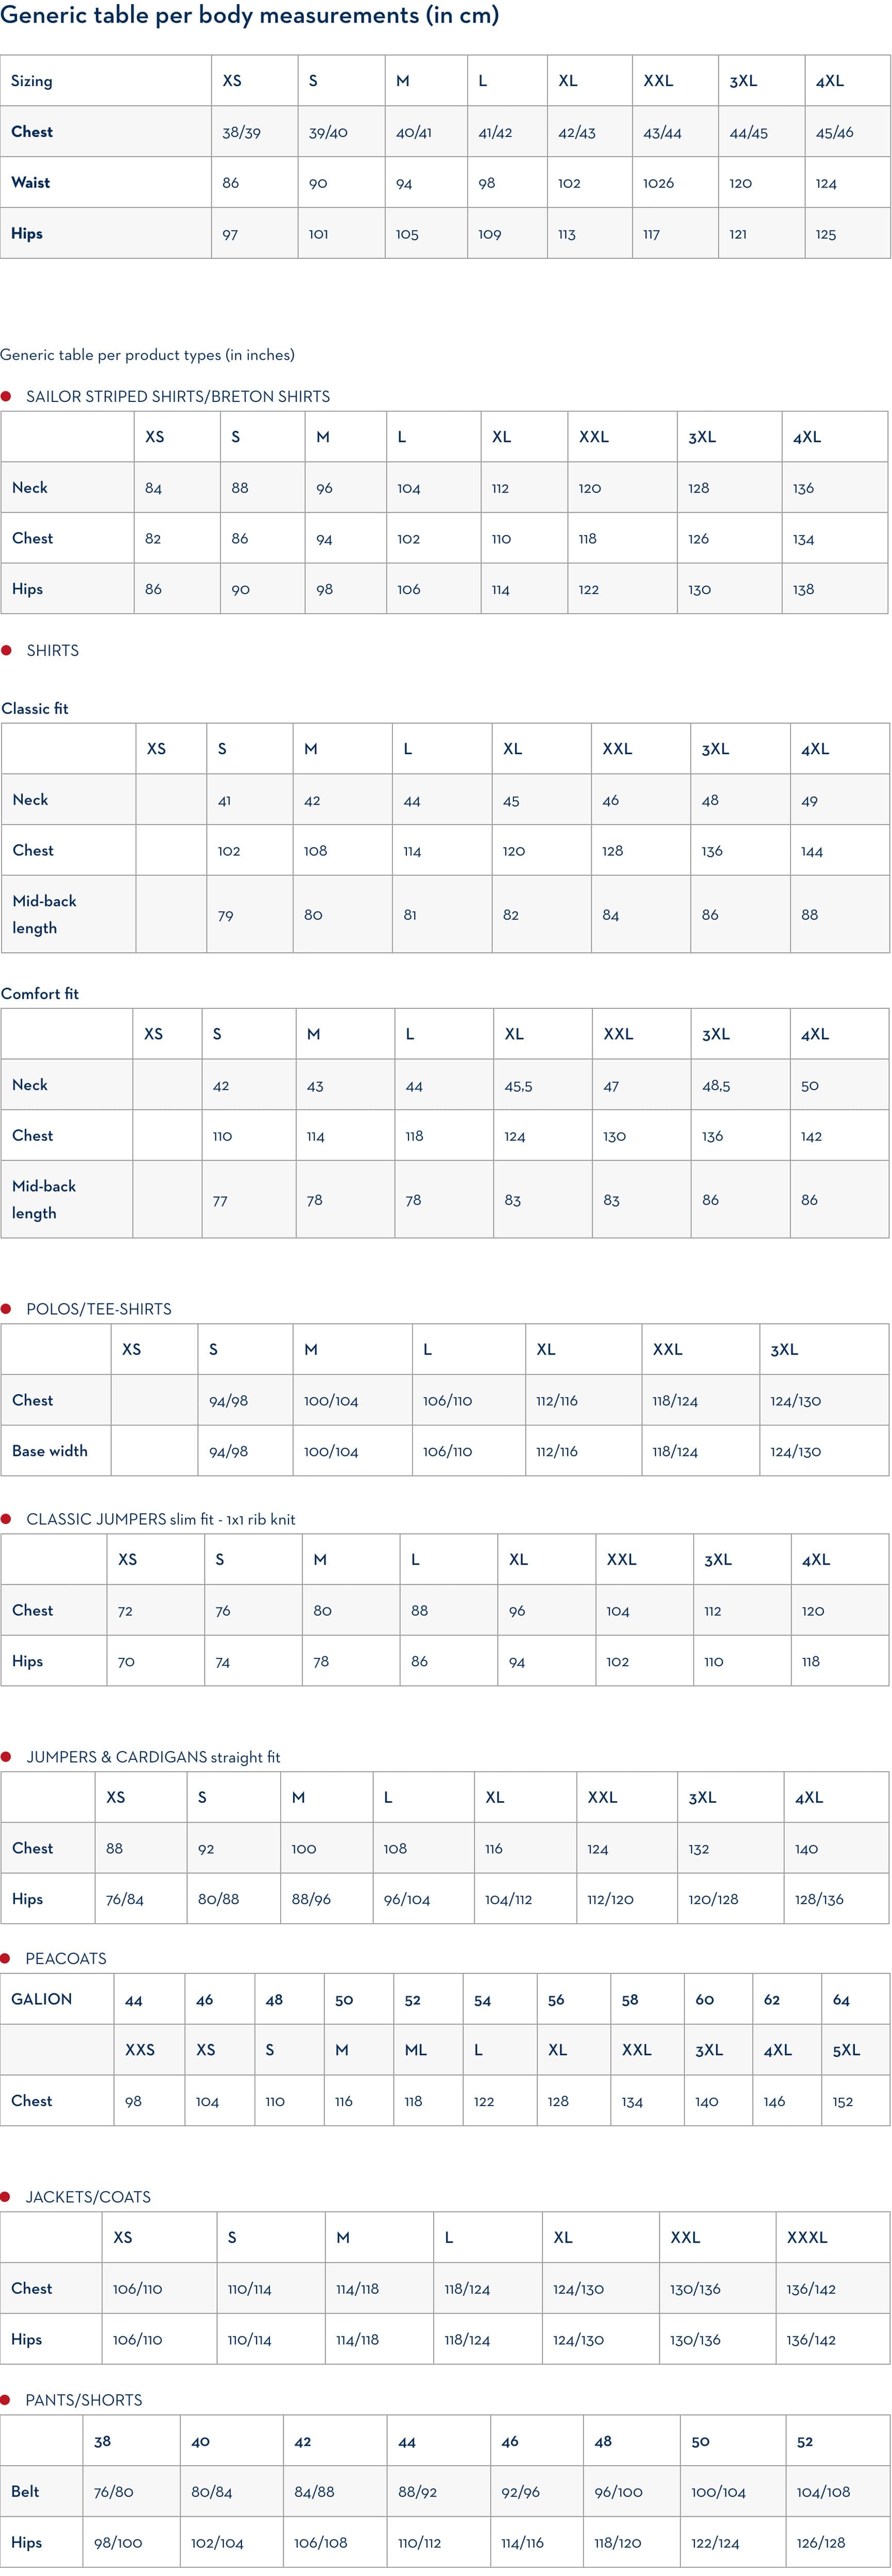The image size is (892, 2576).
Task: Select the Comfort fit subheading
Action: 40,993
